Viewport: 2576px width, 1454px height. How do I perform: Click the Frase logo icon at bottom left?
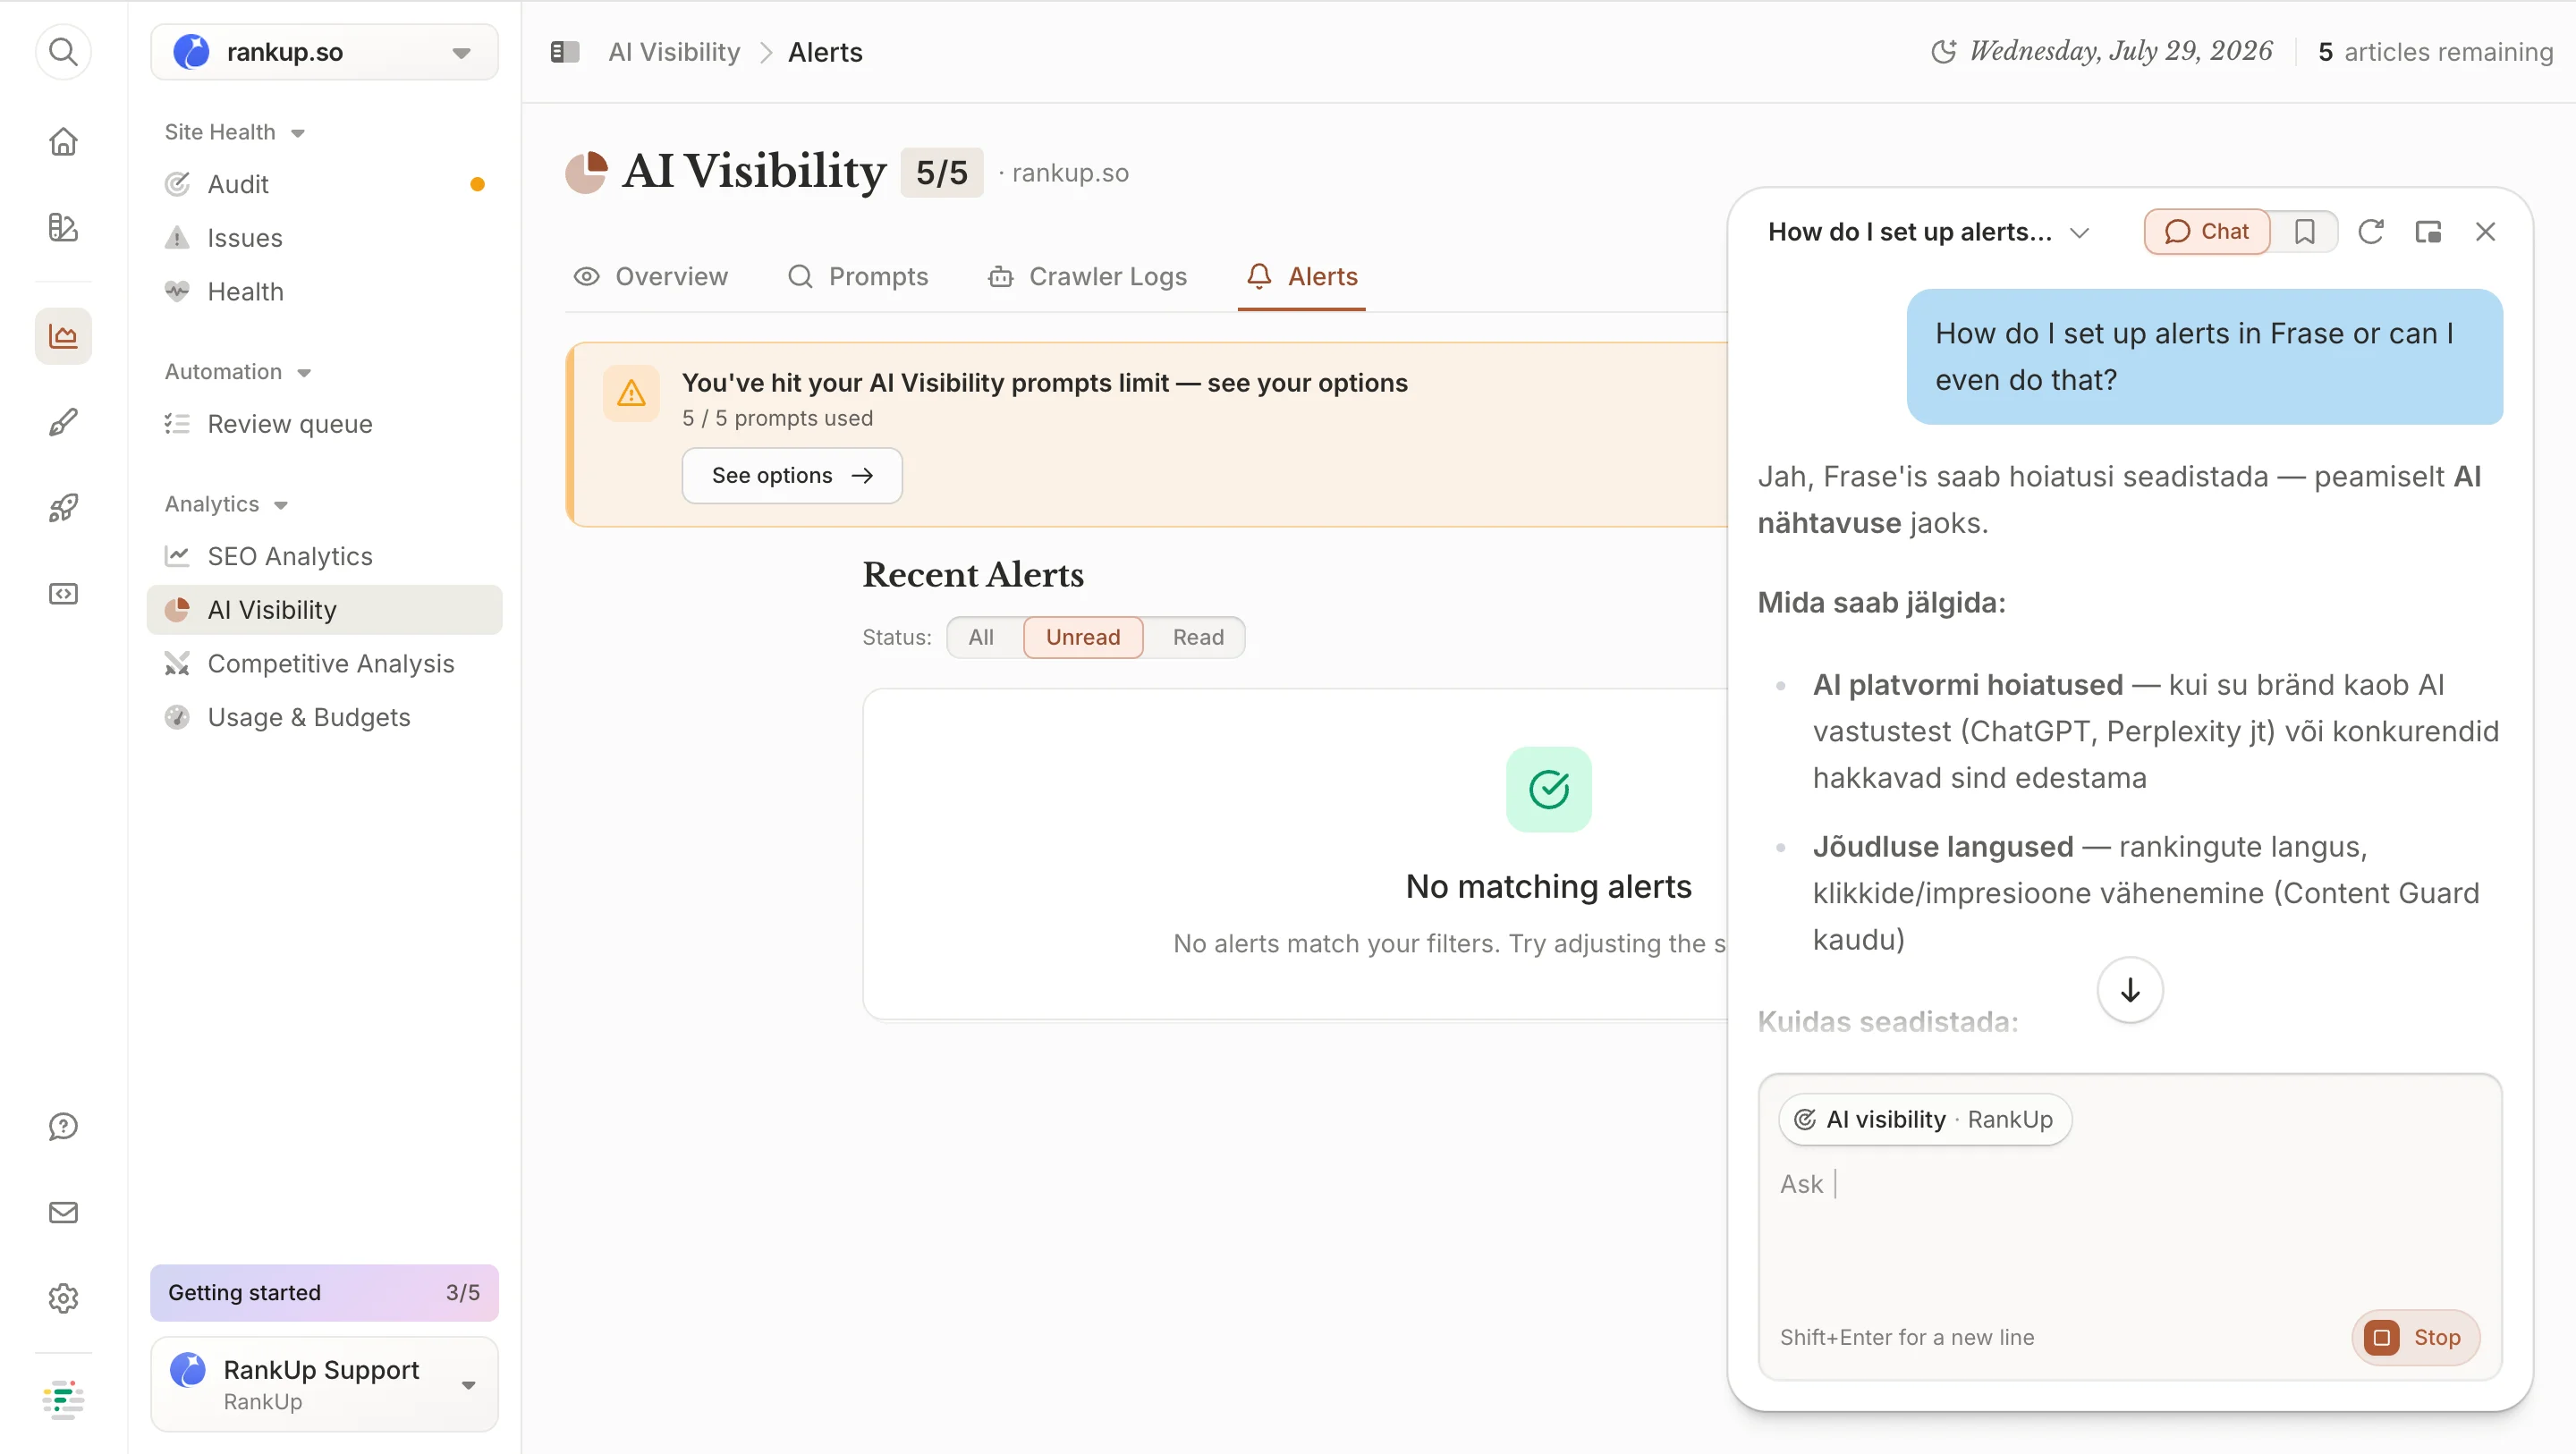click(63, 1399)
